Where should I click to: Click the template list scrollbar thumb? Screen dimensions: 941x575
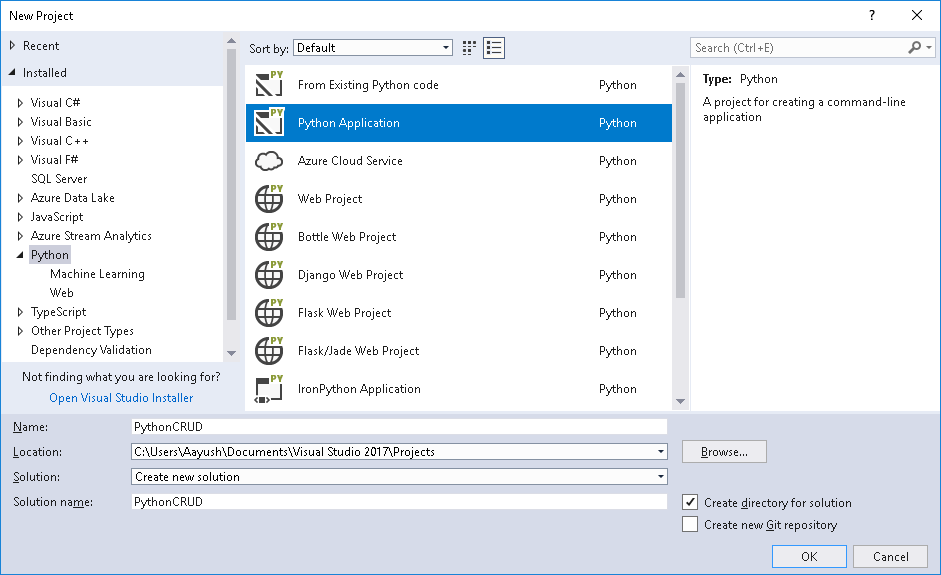[x=680, y=190]
